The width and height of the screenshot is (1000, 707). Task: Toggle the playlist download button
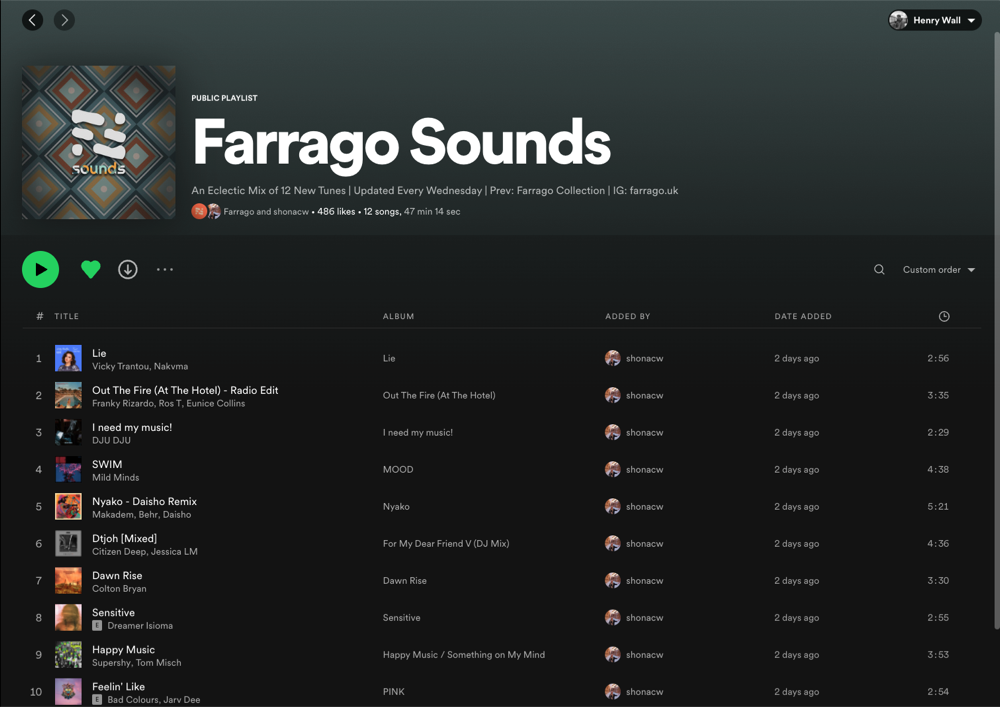127,269
